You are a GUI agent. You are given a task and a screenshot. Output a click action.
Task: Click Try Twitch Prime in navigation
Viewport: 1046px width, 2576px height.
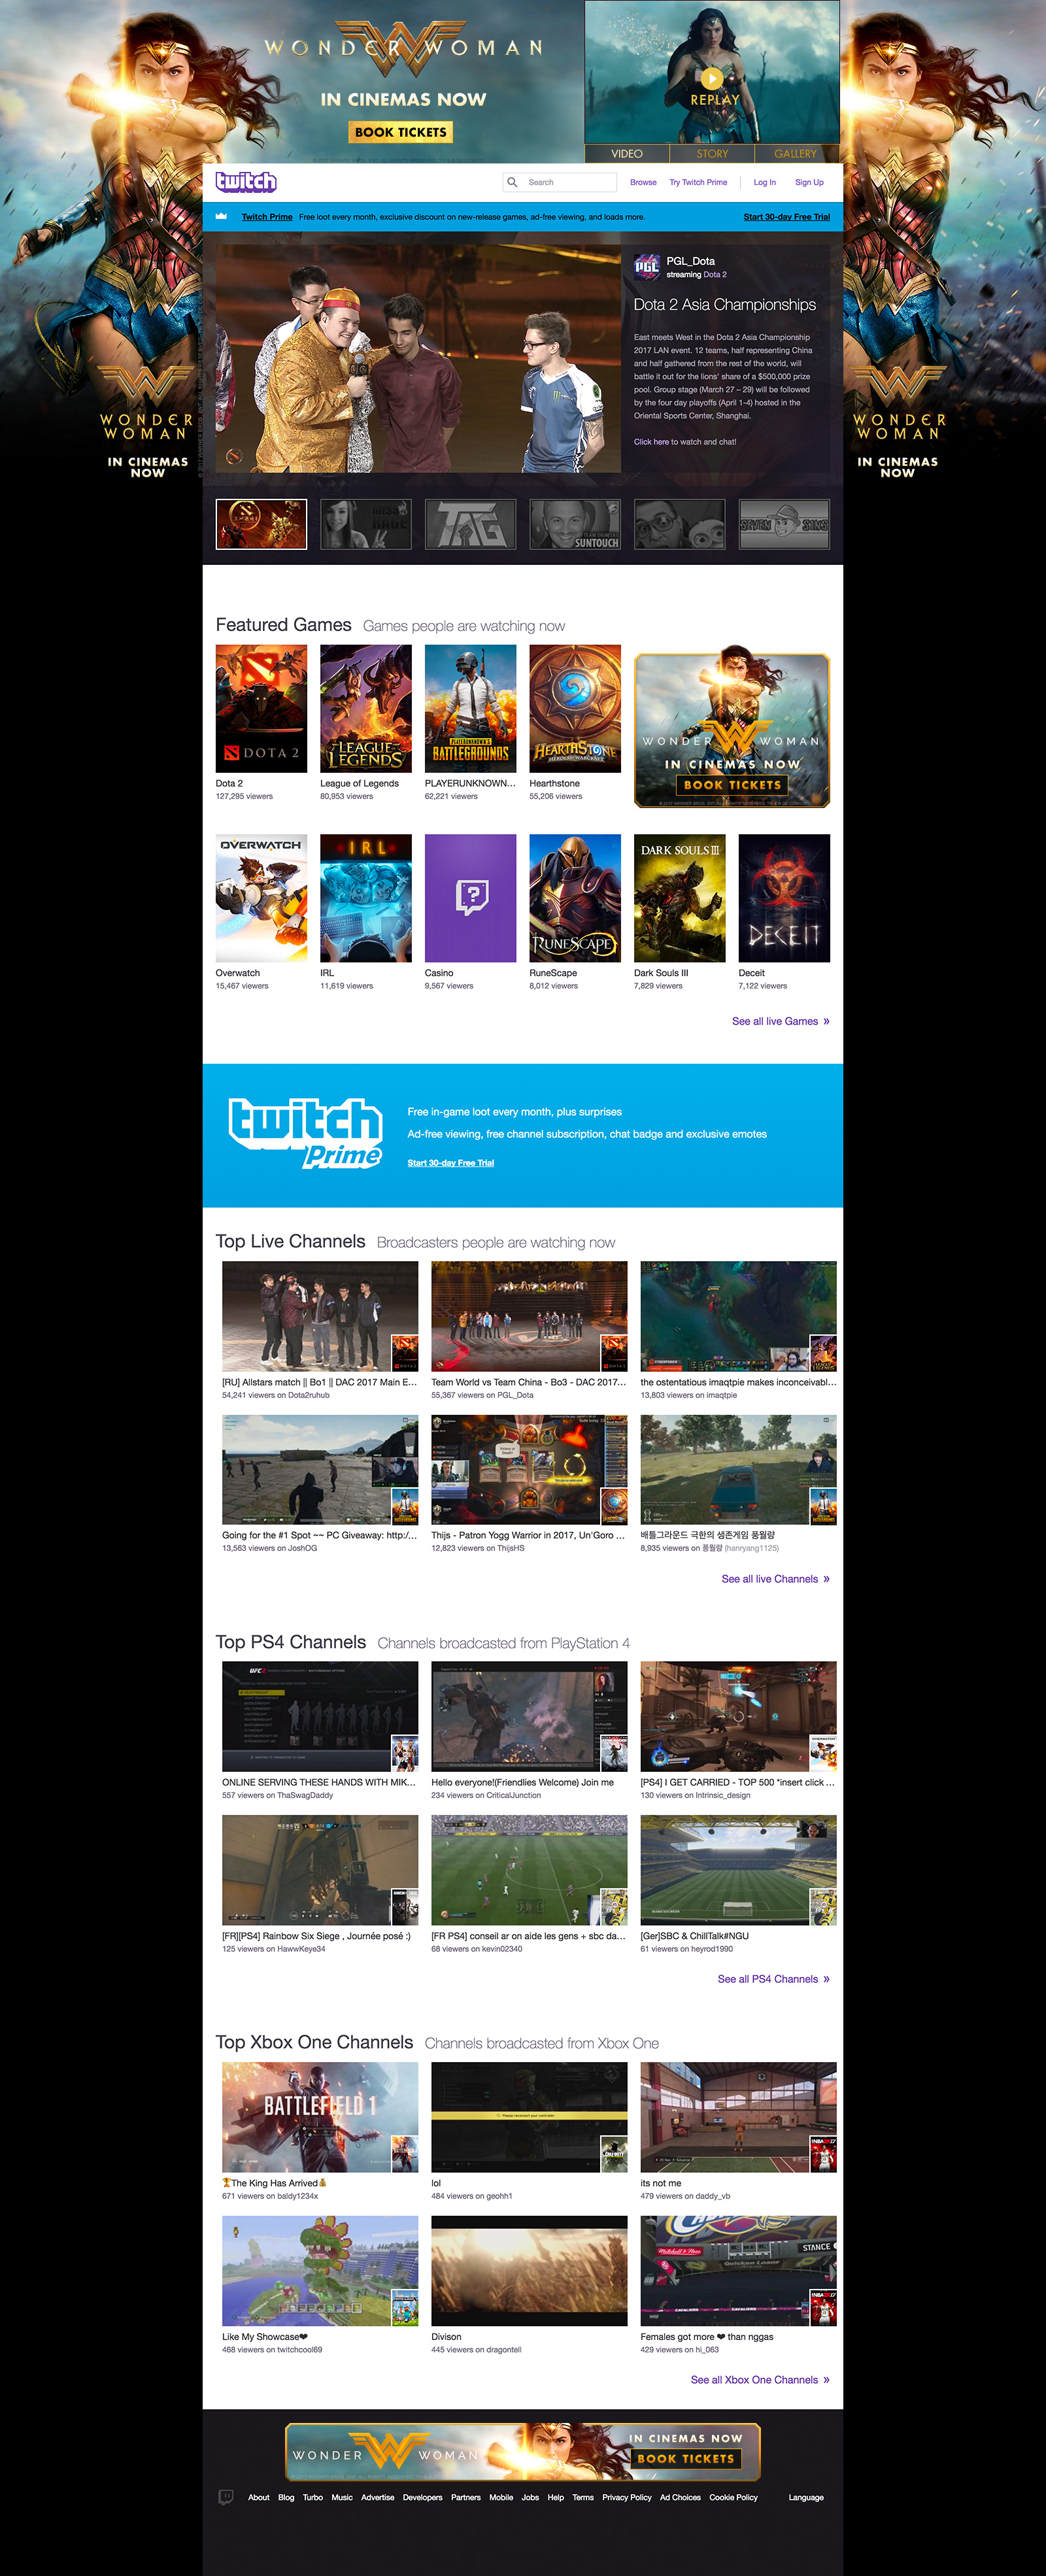click(x=698, y=182)
